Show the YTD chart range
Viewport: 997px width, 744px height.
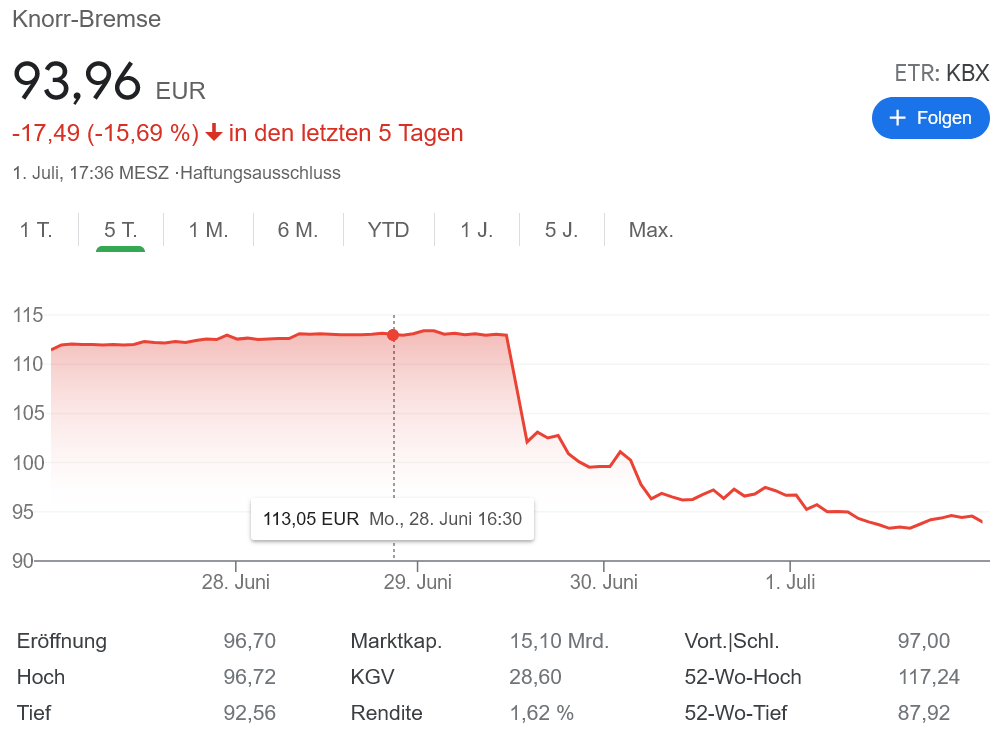click(x=388, y=230)
